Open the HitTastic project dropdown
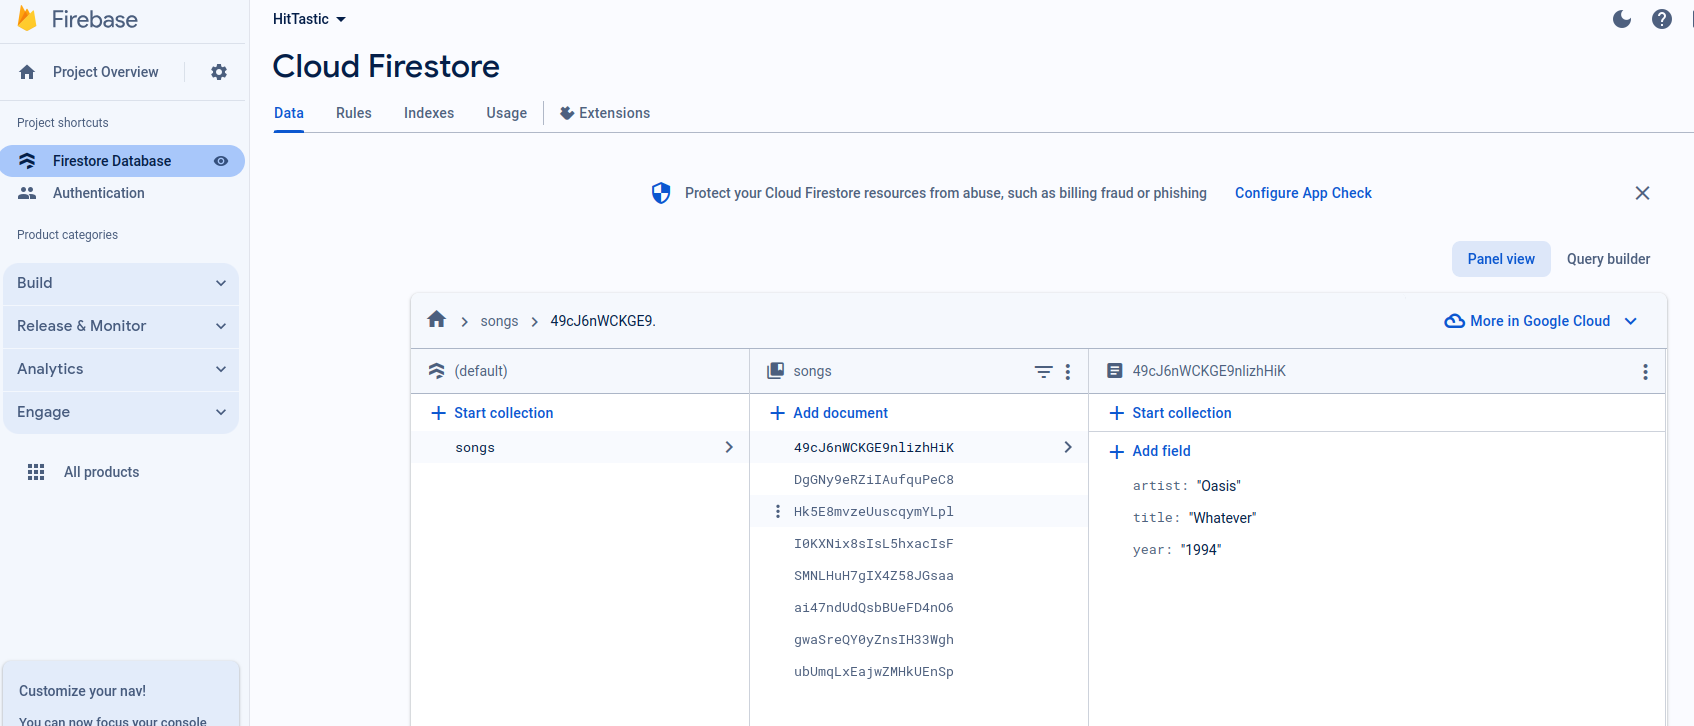This screenshot has width=1694, height=726. coord(309,19)
